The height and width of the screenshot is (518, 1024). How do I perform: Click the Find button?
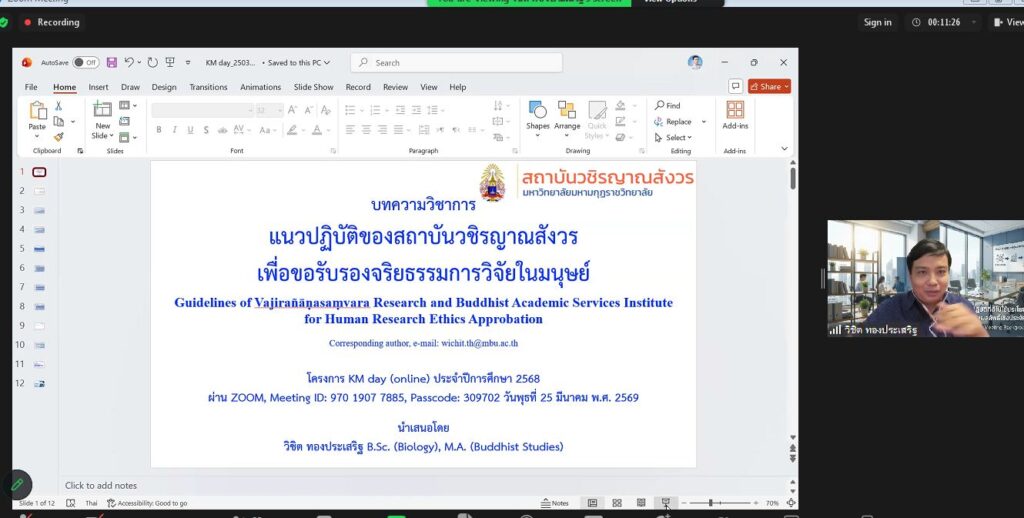pyautogui.click(x=668, y=106)
